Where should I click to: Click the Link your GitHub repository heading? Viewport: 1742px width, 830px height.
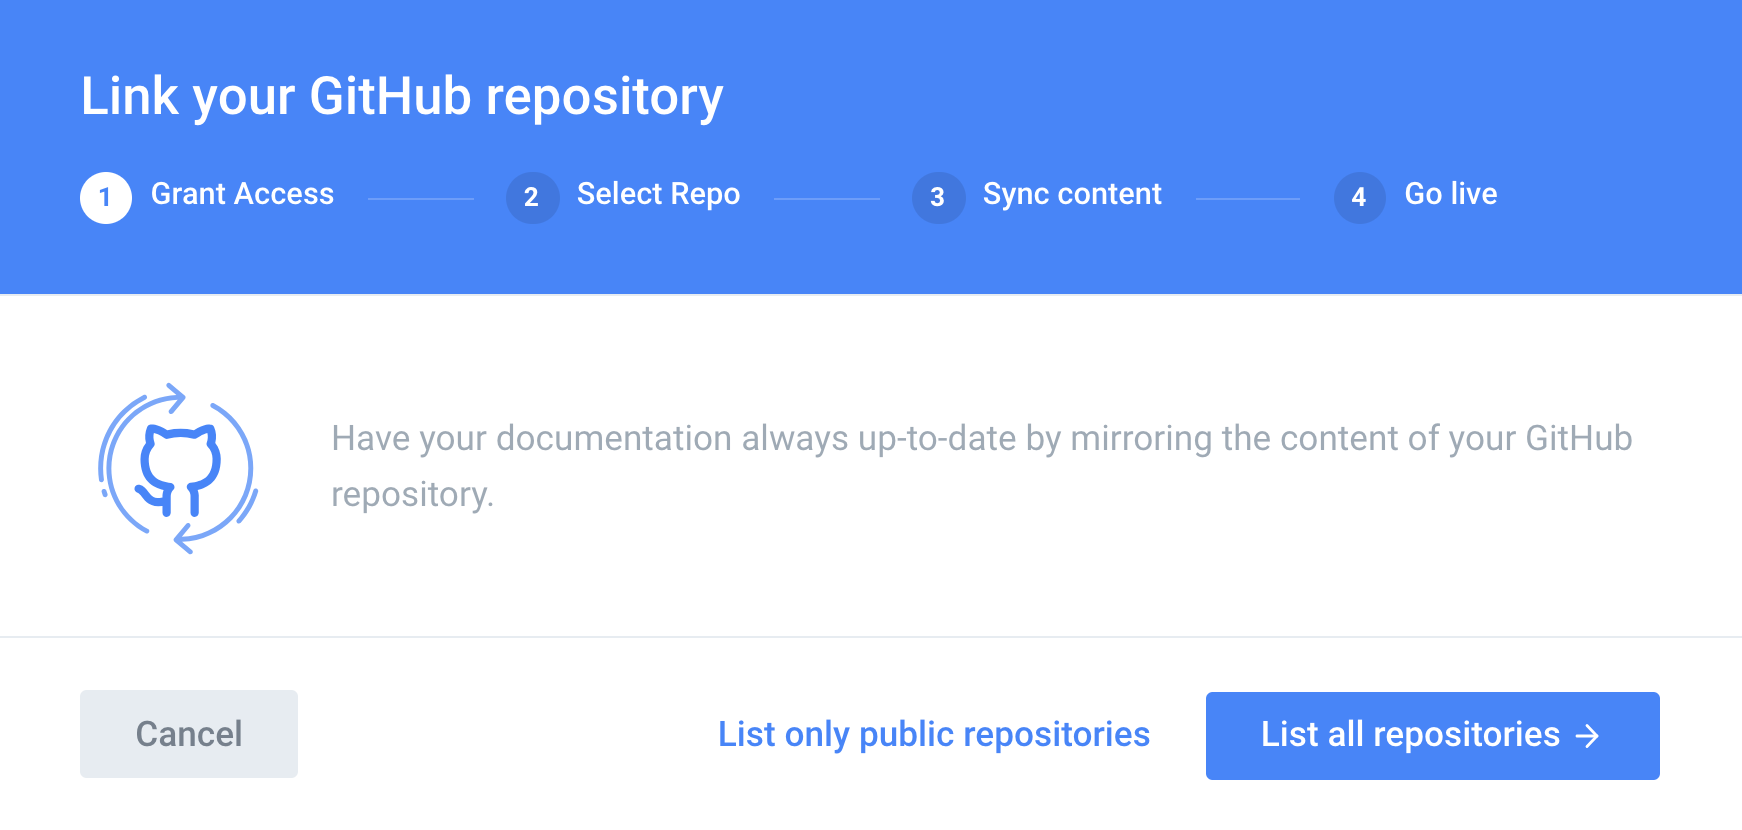(x=402, y=97)
